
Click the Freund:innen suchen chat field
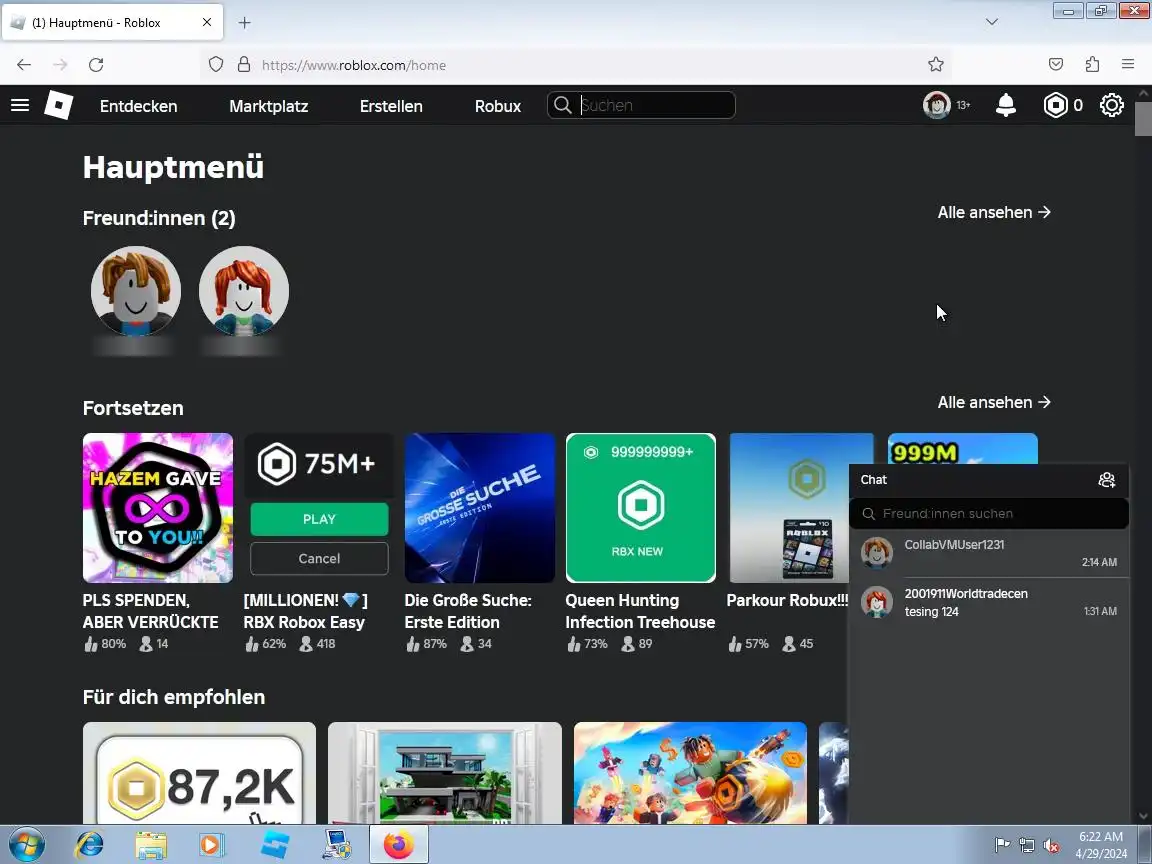click(x=988, y=514)
